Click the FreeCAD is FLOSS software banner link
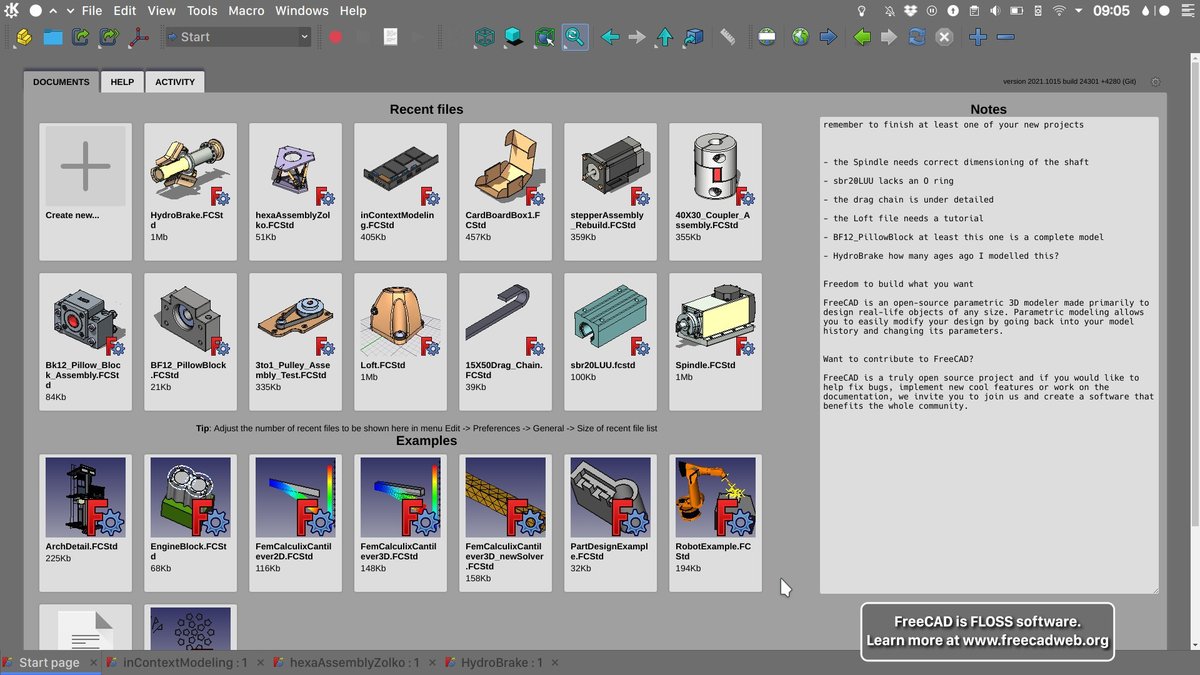Screen dimensions: 1200x675 [987, 631]
